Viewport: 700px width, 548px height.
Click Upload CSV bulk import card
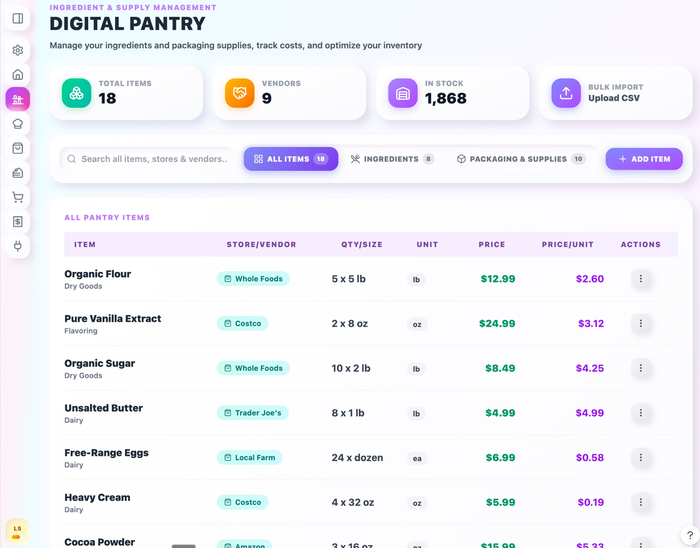click(616, 93)
